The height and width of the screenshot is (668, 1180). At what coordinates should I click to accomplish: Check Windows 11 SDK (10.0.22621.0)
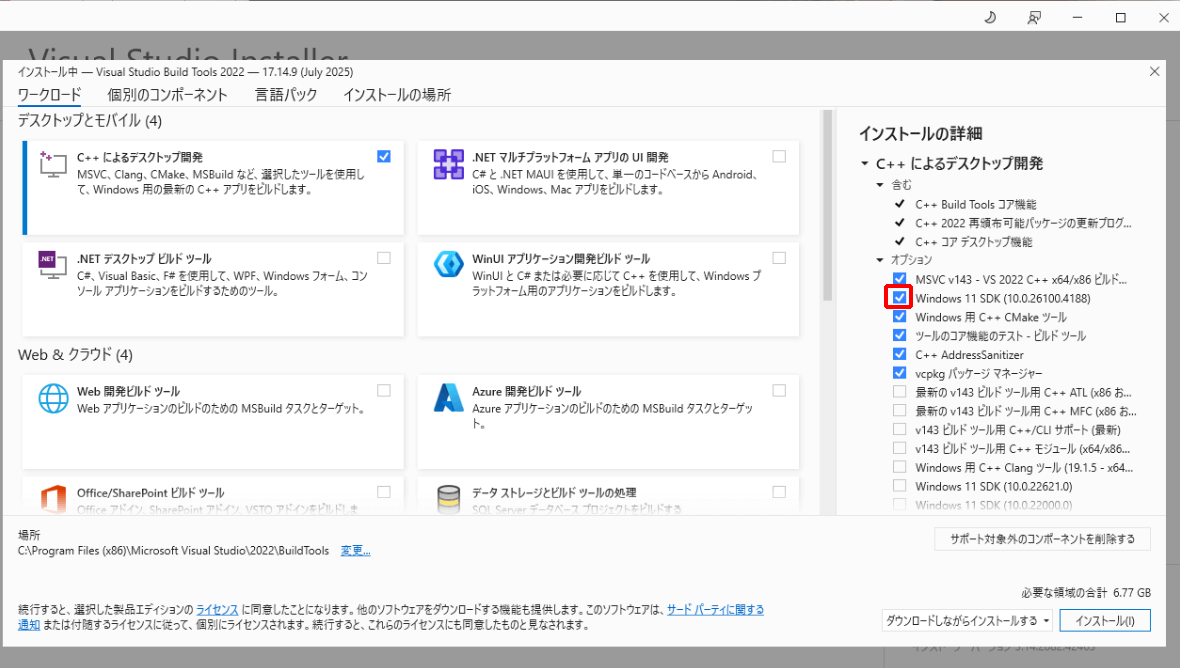tap(899, 486)
